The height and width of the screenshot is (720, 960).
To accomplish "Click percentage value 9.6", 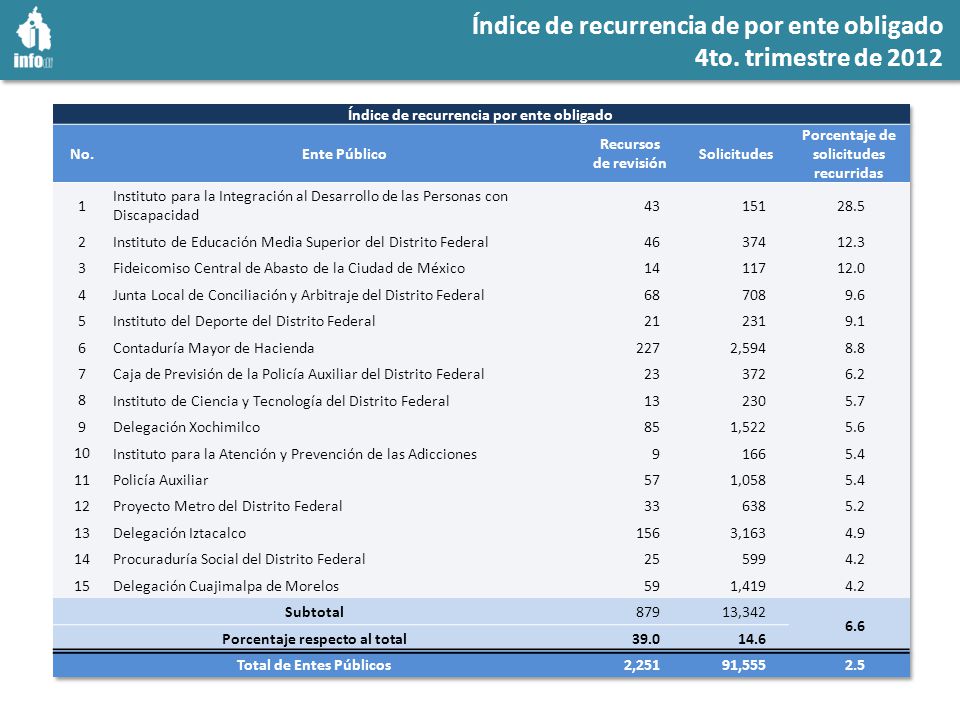I will click(855, 295).
